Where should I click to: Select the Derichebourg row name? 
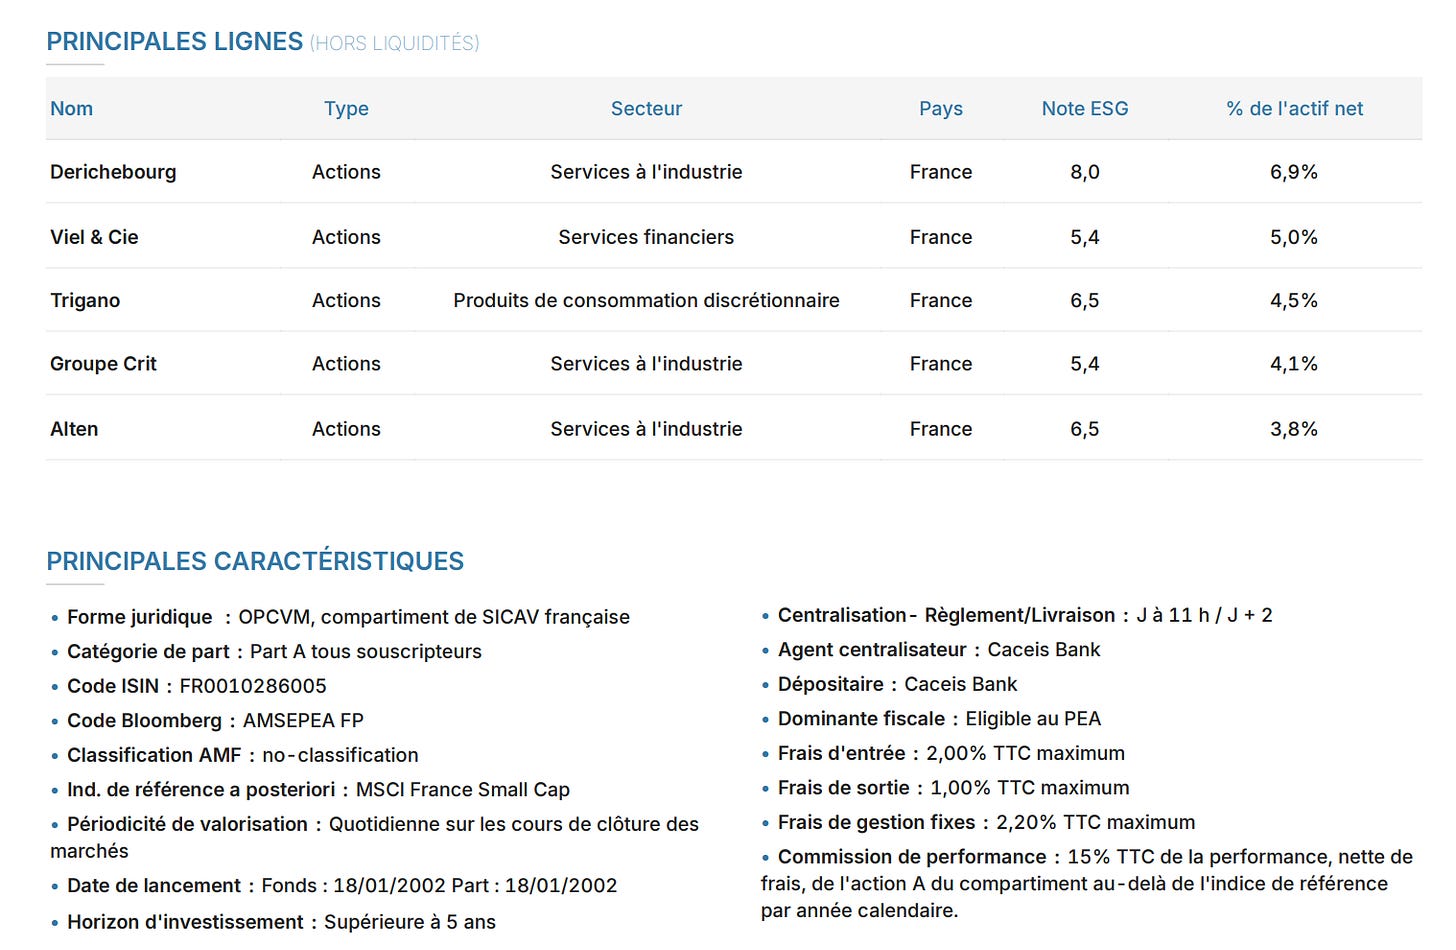click(x=113, y=172)
